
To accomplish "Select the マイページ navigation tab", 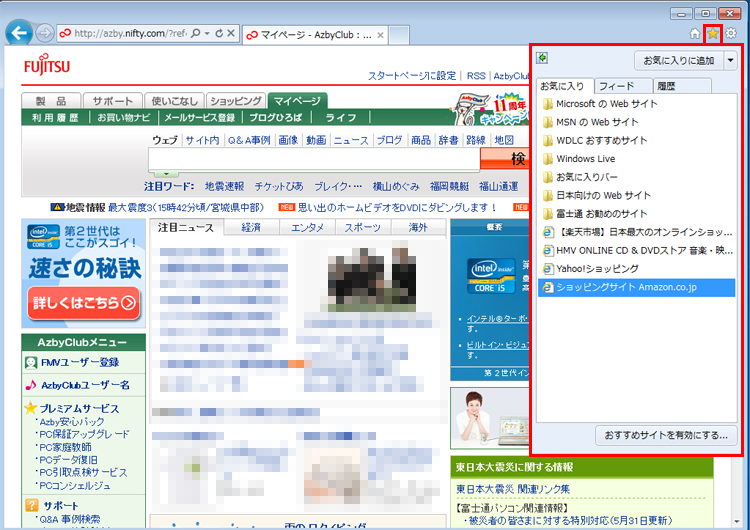I will [x=298, y=100].
